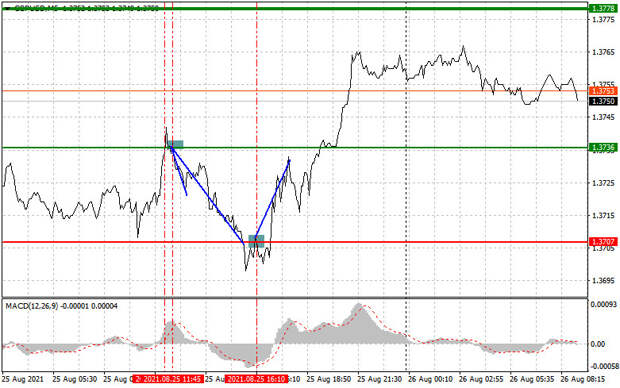
Task: Select the teal rectangle marker at 1.3707 level
Action: coord(256,241)
